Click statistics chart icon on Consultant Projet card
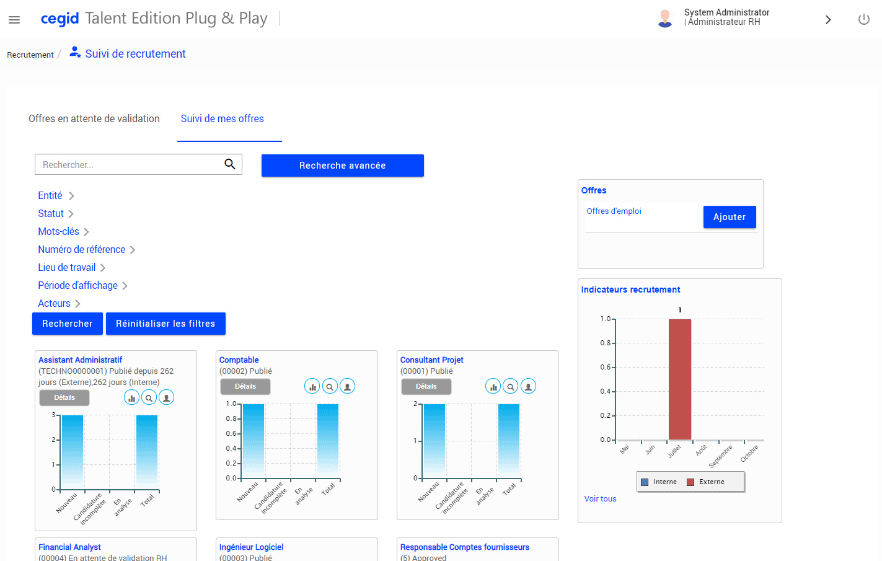This screenshot has height=561, width=882. 493,386
